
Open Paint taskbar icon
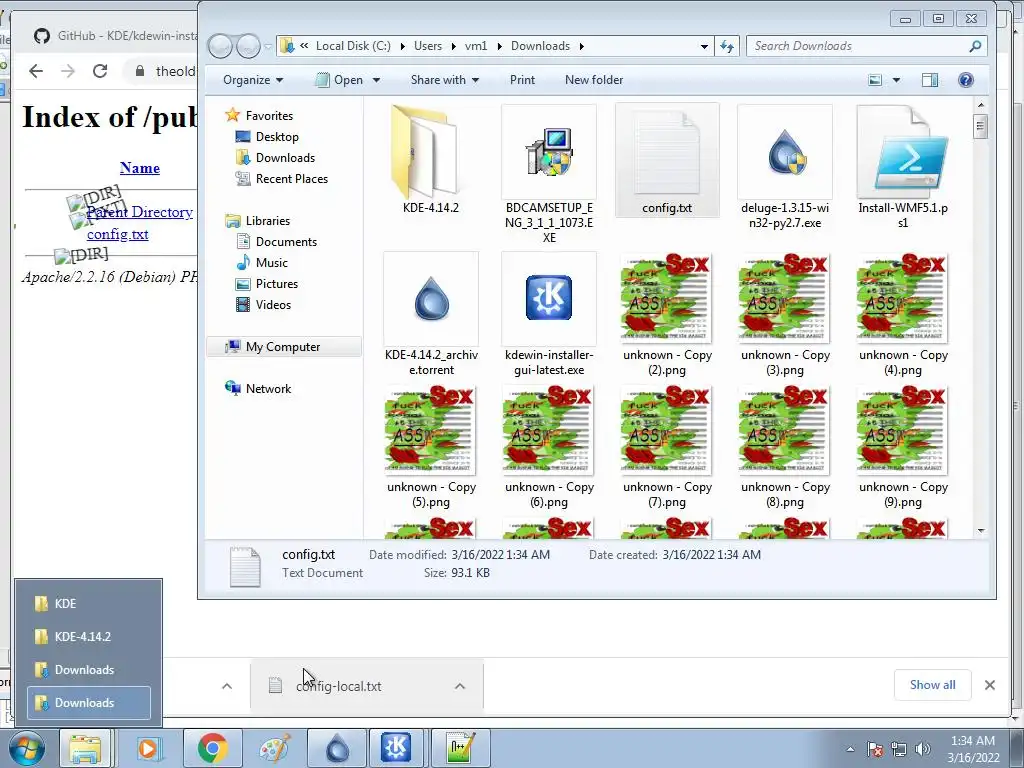(275, 748)
